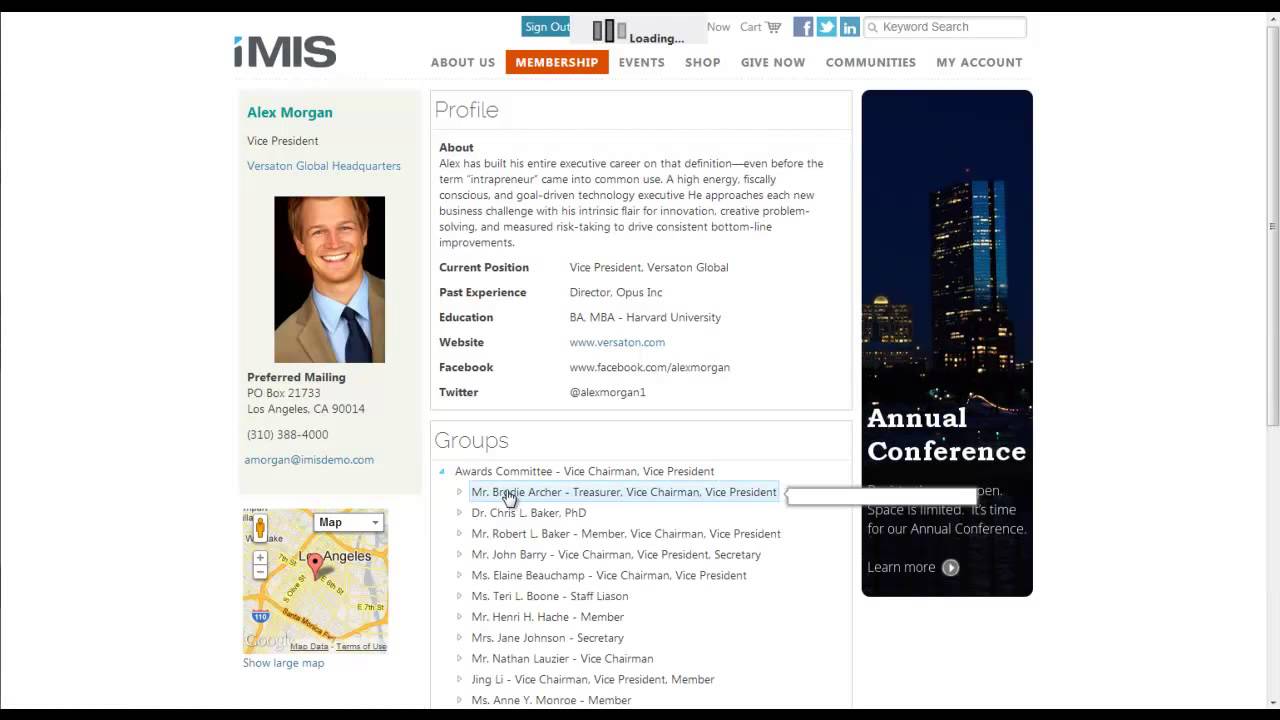Select Jing Li row in Groups
The height and width of the screenshot is (720, 1280).
click(x=593, y=680)
